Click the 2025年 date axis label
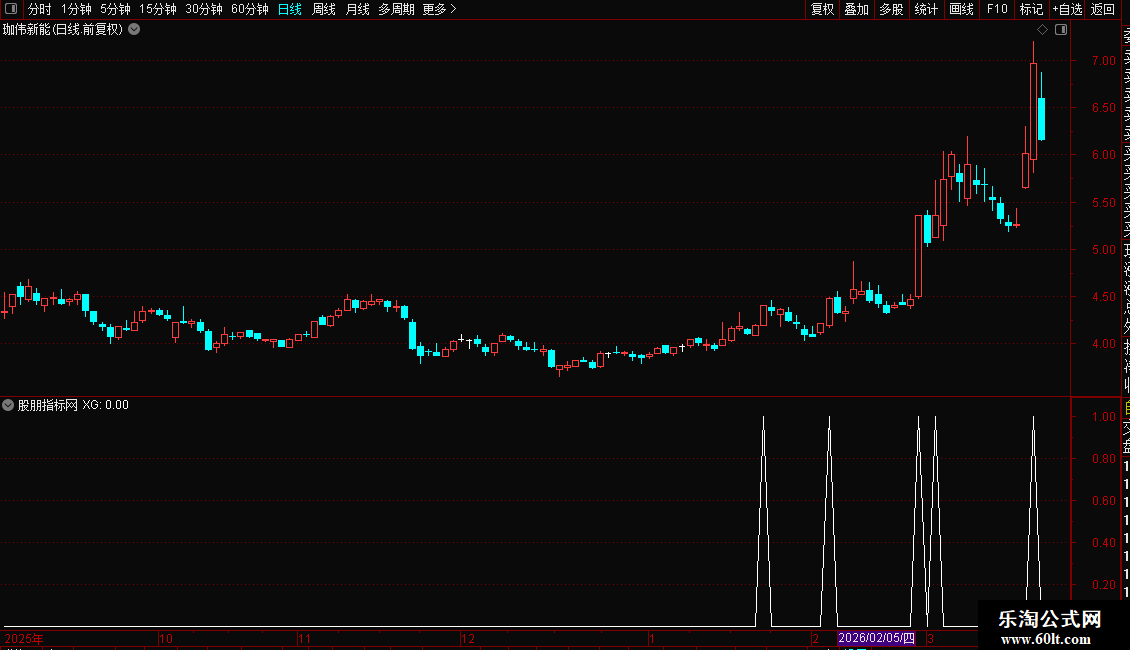This screenshot has width=1130, height=650. pyautogui.click(x=24, y=638)
